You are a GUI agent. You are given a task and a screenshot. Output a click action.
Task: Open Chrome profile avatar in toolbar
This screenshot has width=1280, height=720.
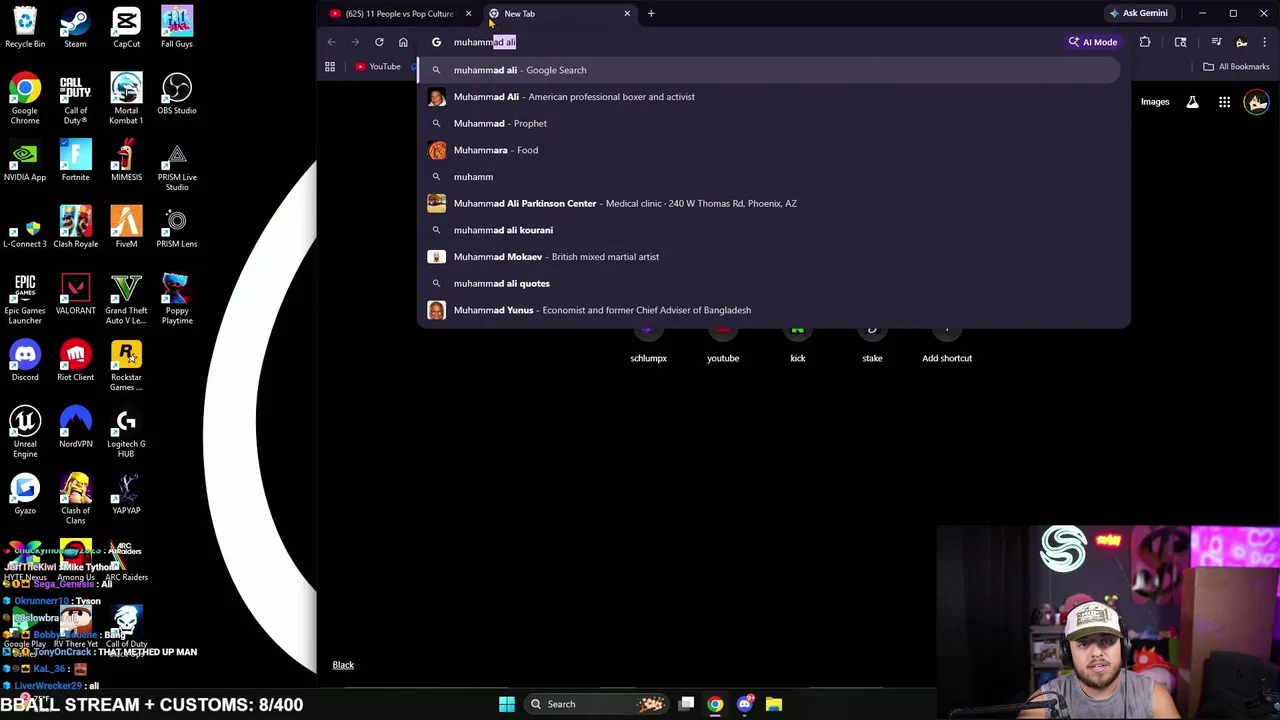1241,42
